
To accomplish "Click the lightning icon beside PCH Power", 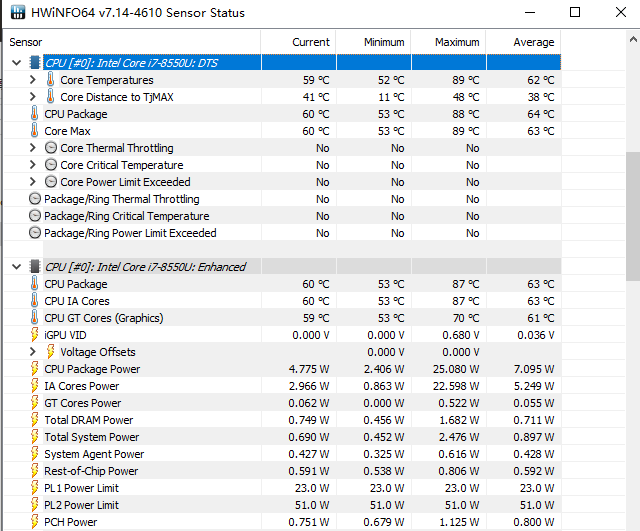I will click(x=35, y=522).
